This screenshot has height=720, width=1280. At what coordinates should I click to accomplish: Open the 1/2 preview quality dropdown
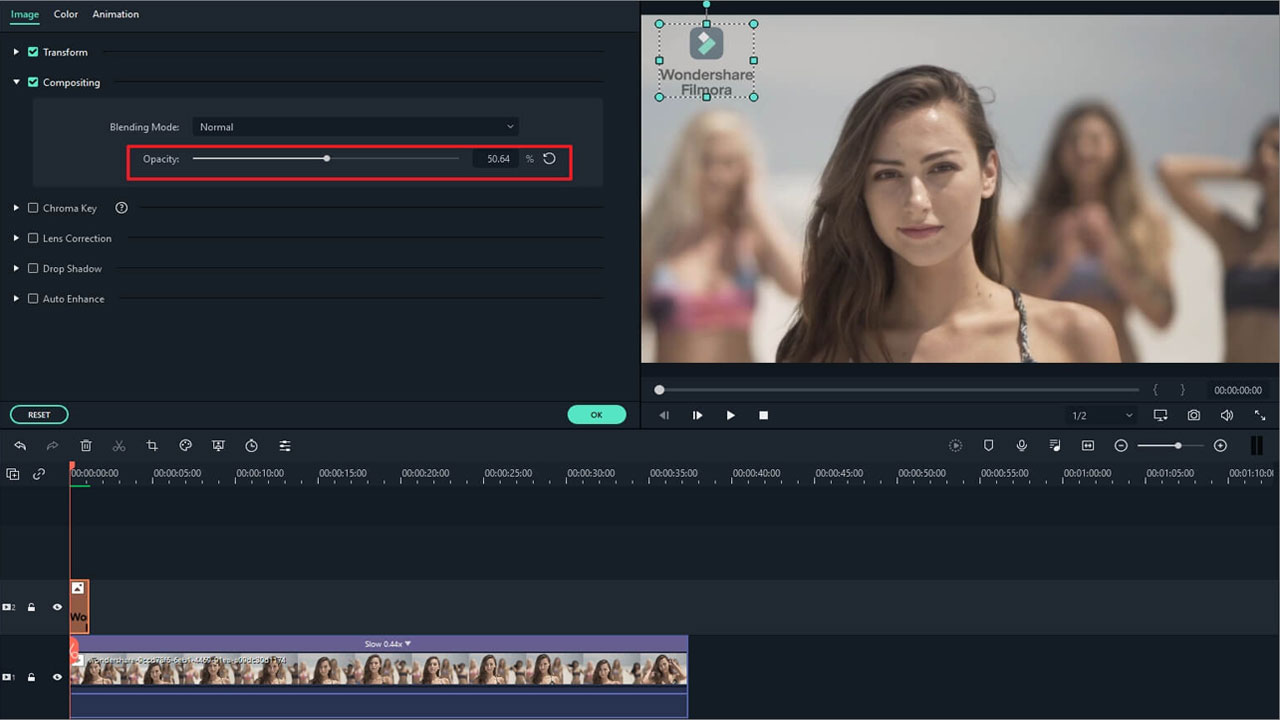click(1100, 415)
